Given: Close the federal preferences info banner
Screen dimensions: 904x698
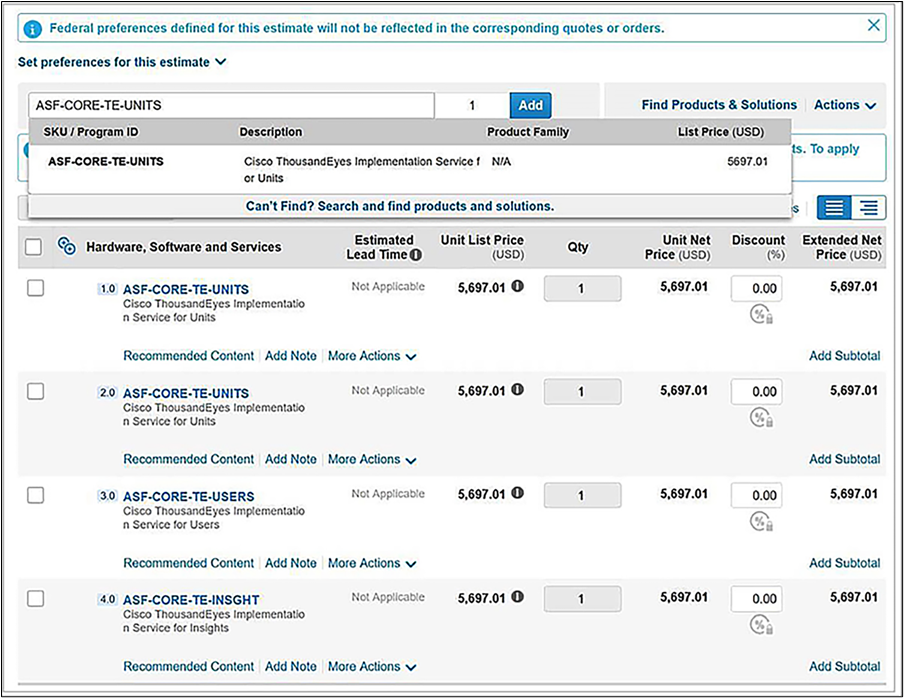Looking at the screenshot, I should (x=873, y=25).
